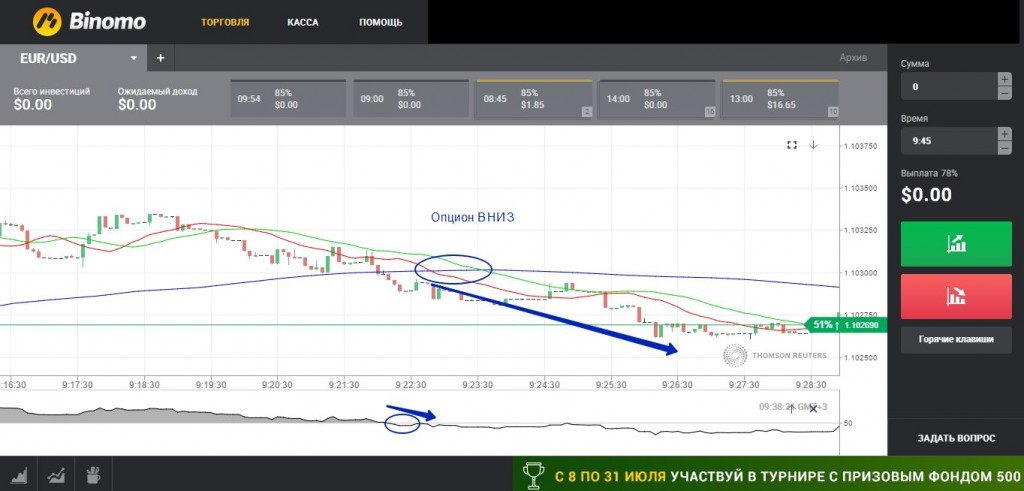Click the Binomo logo

point(89,22)
